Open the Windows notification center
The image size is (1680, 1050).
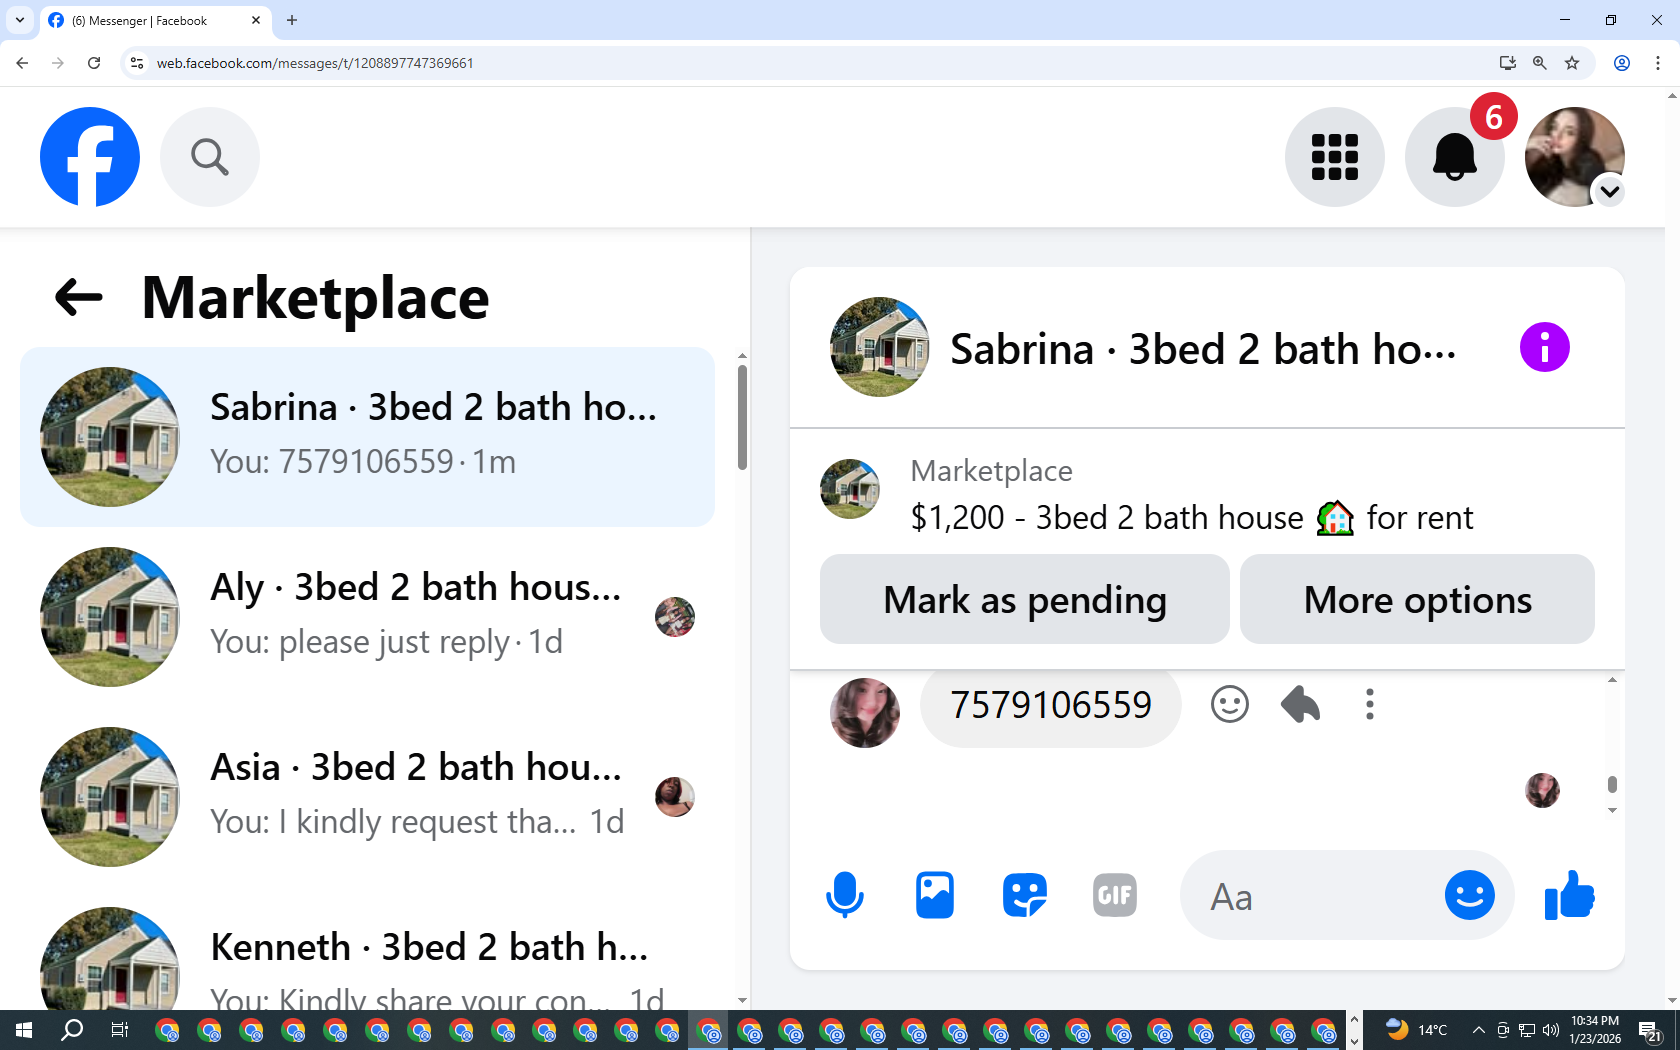1650,1030
